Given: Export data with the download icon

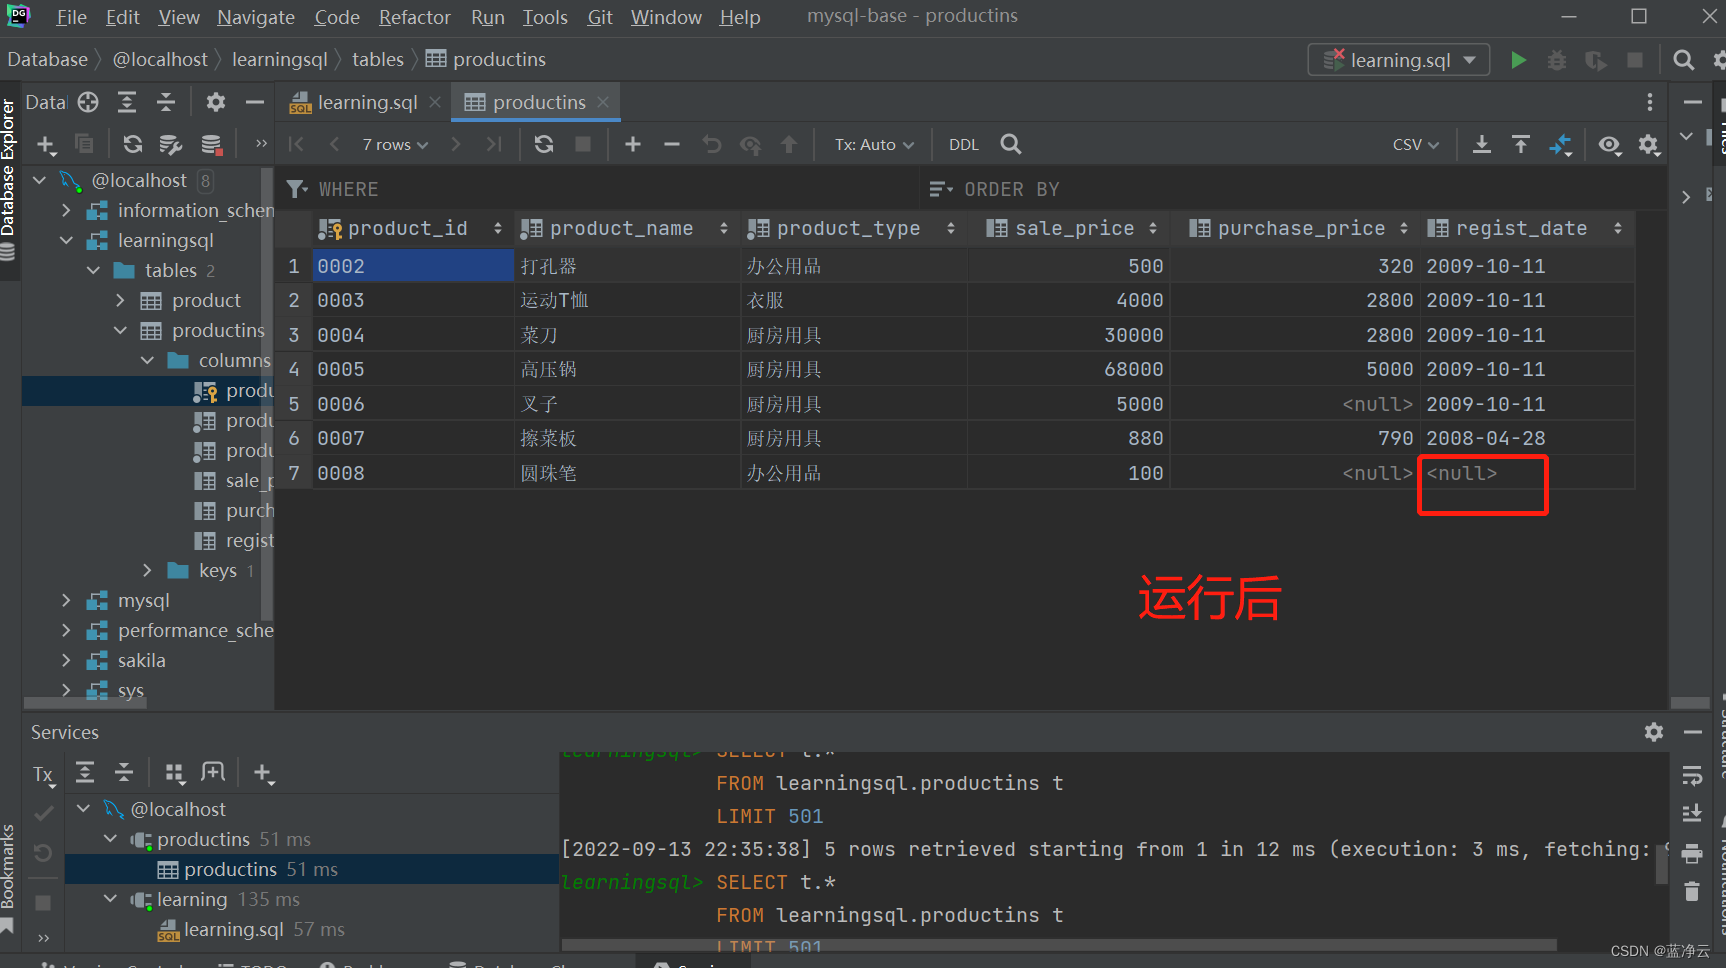Looking at the screenshot, I should pos(1482,144).
